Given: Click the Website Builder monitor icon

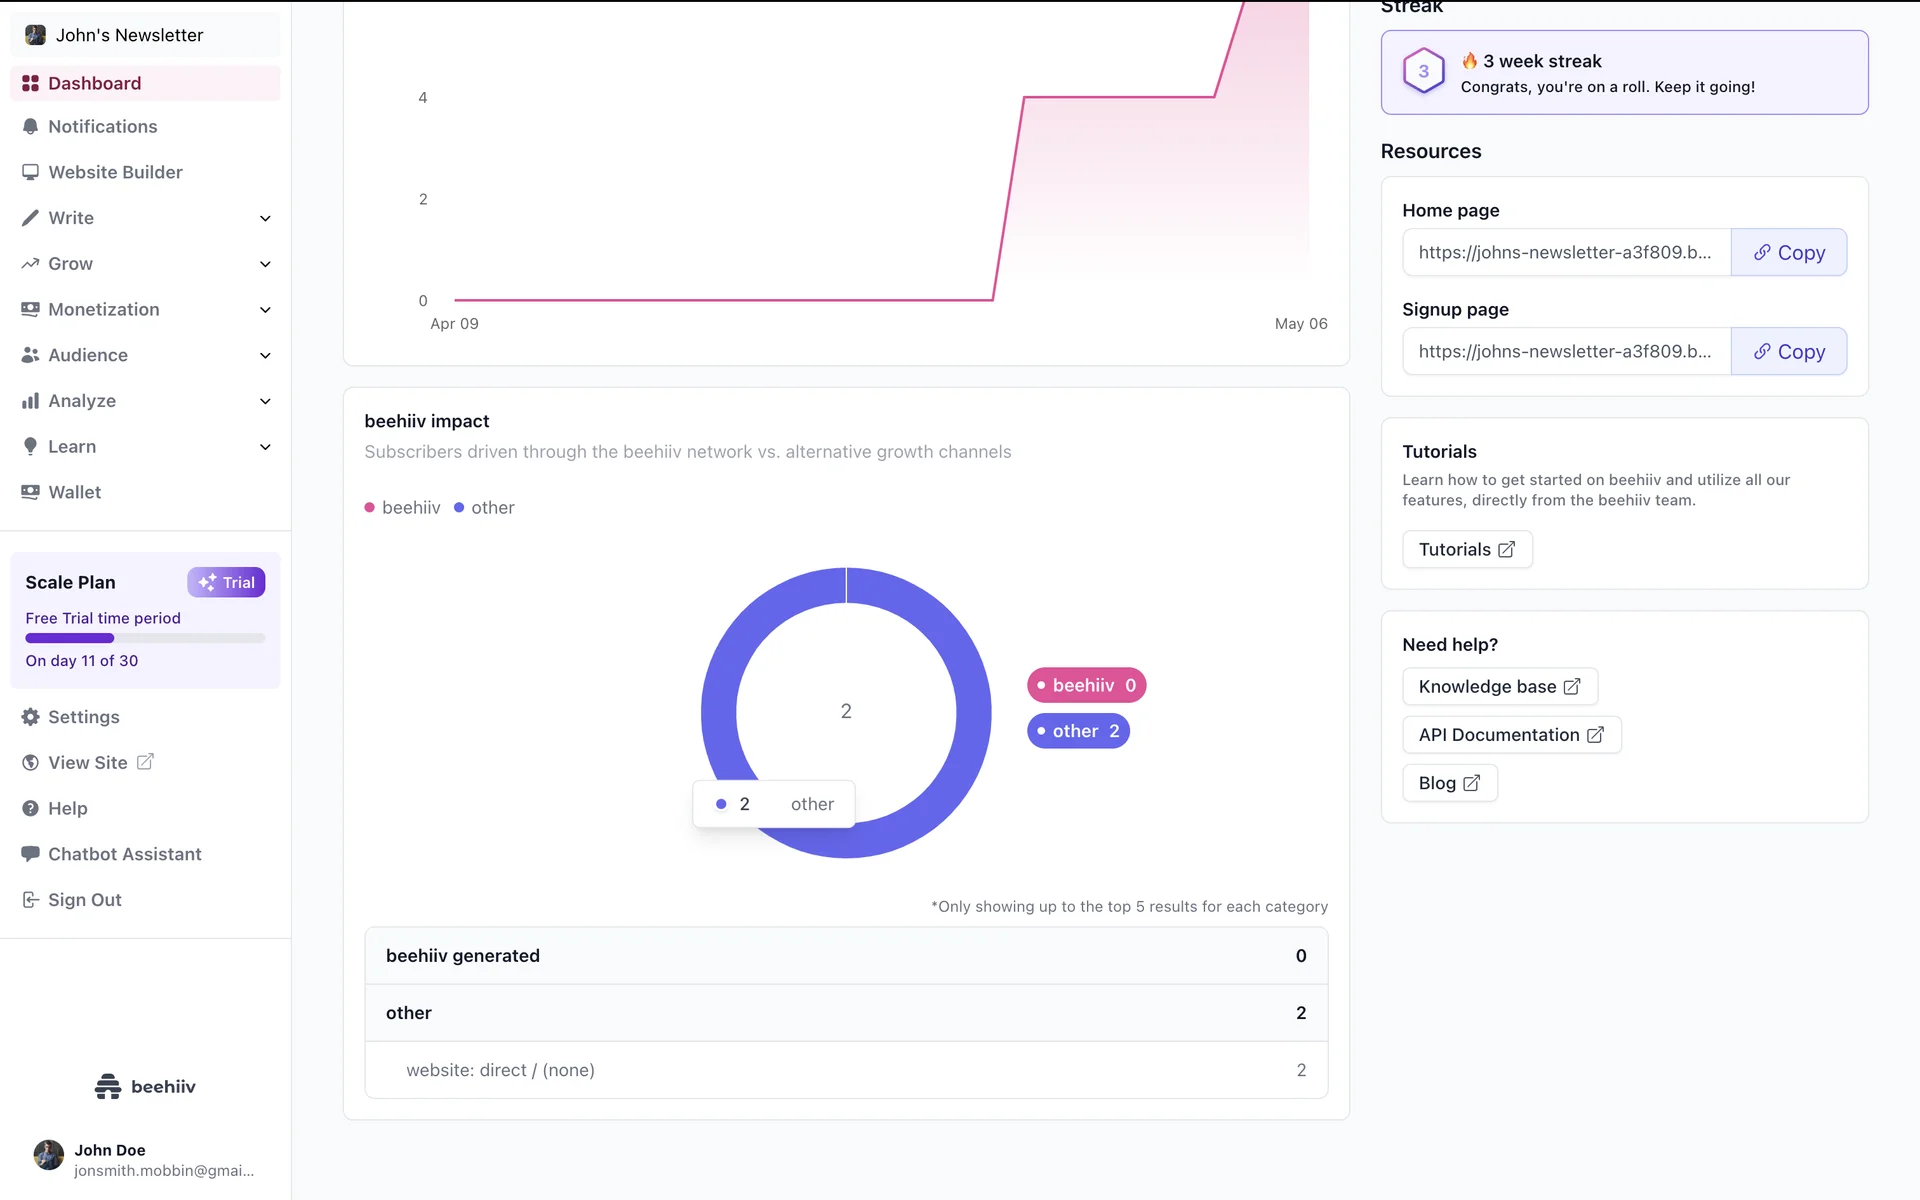Looking at the screenshot, I should coord(30,172).
